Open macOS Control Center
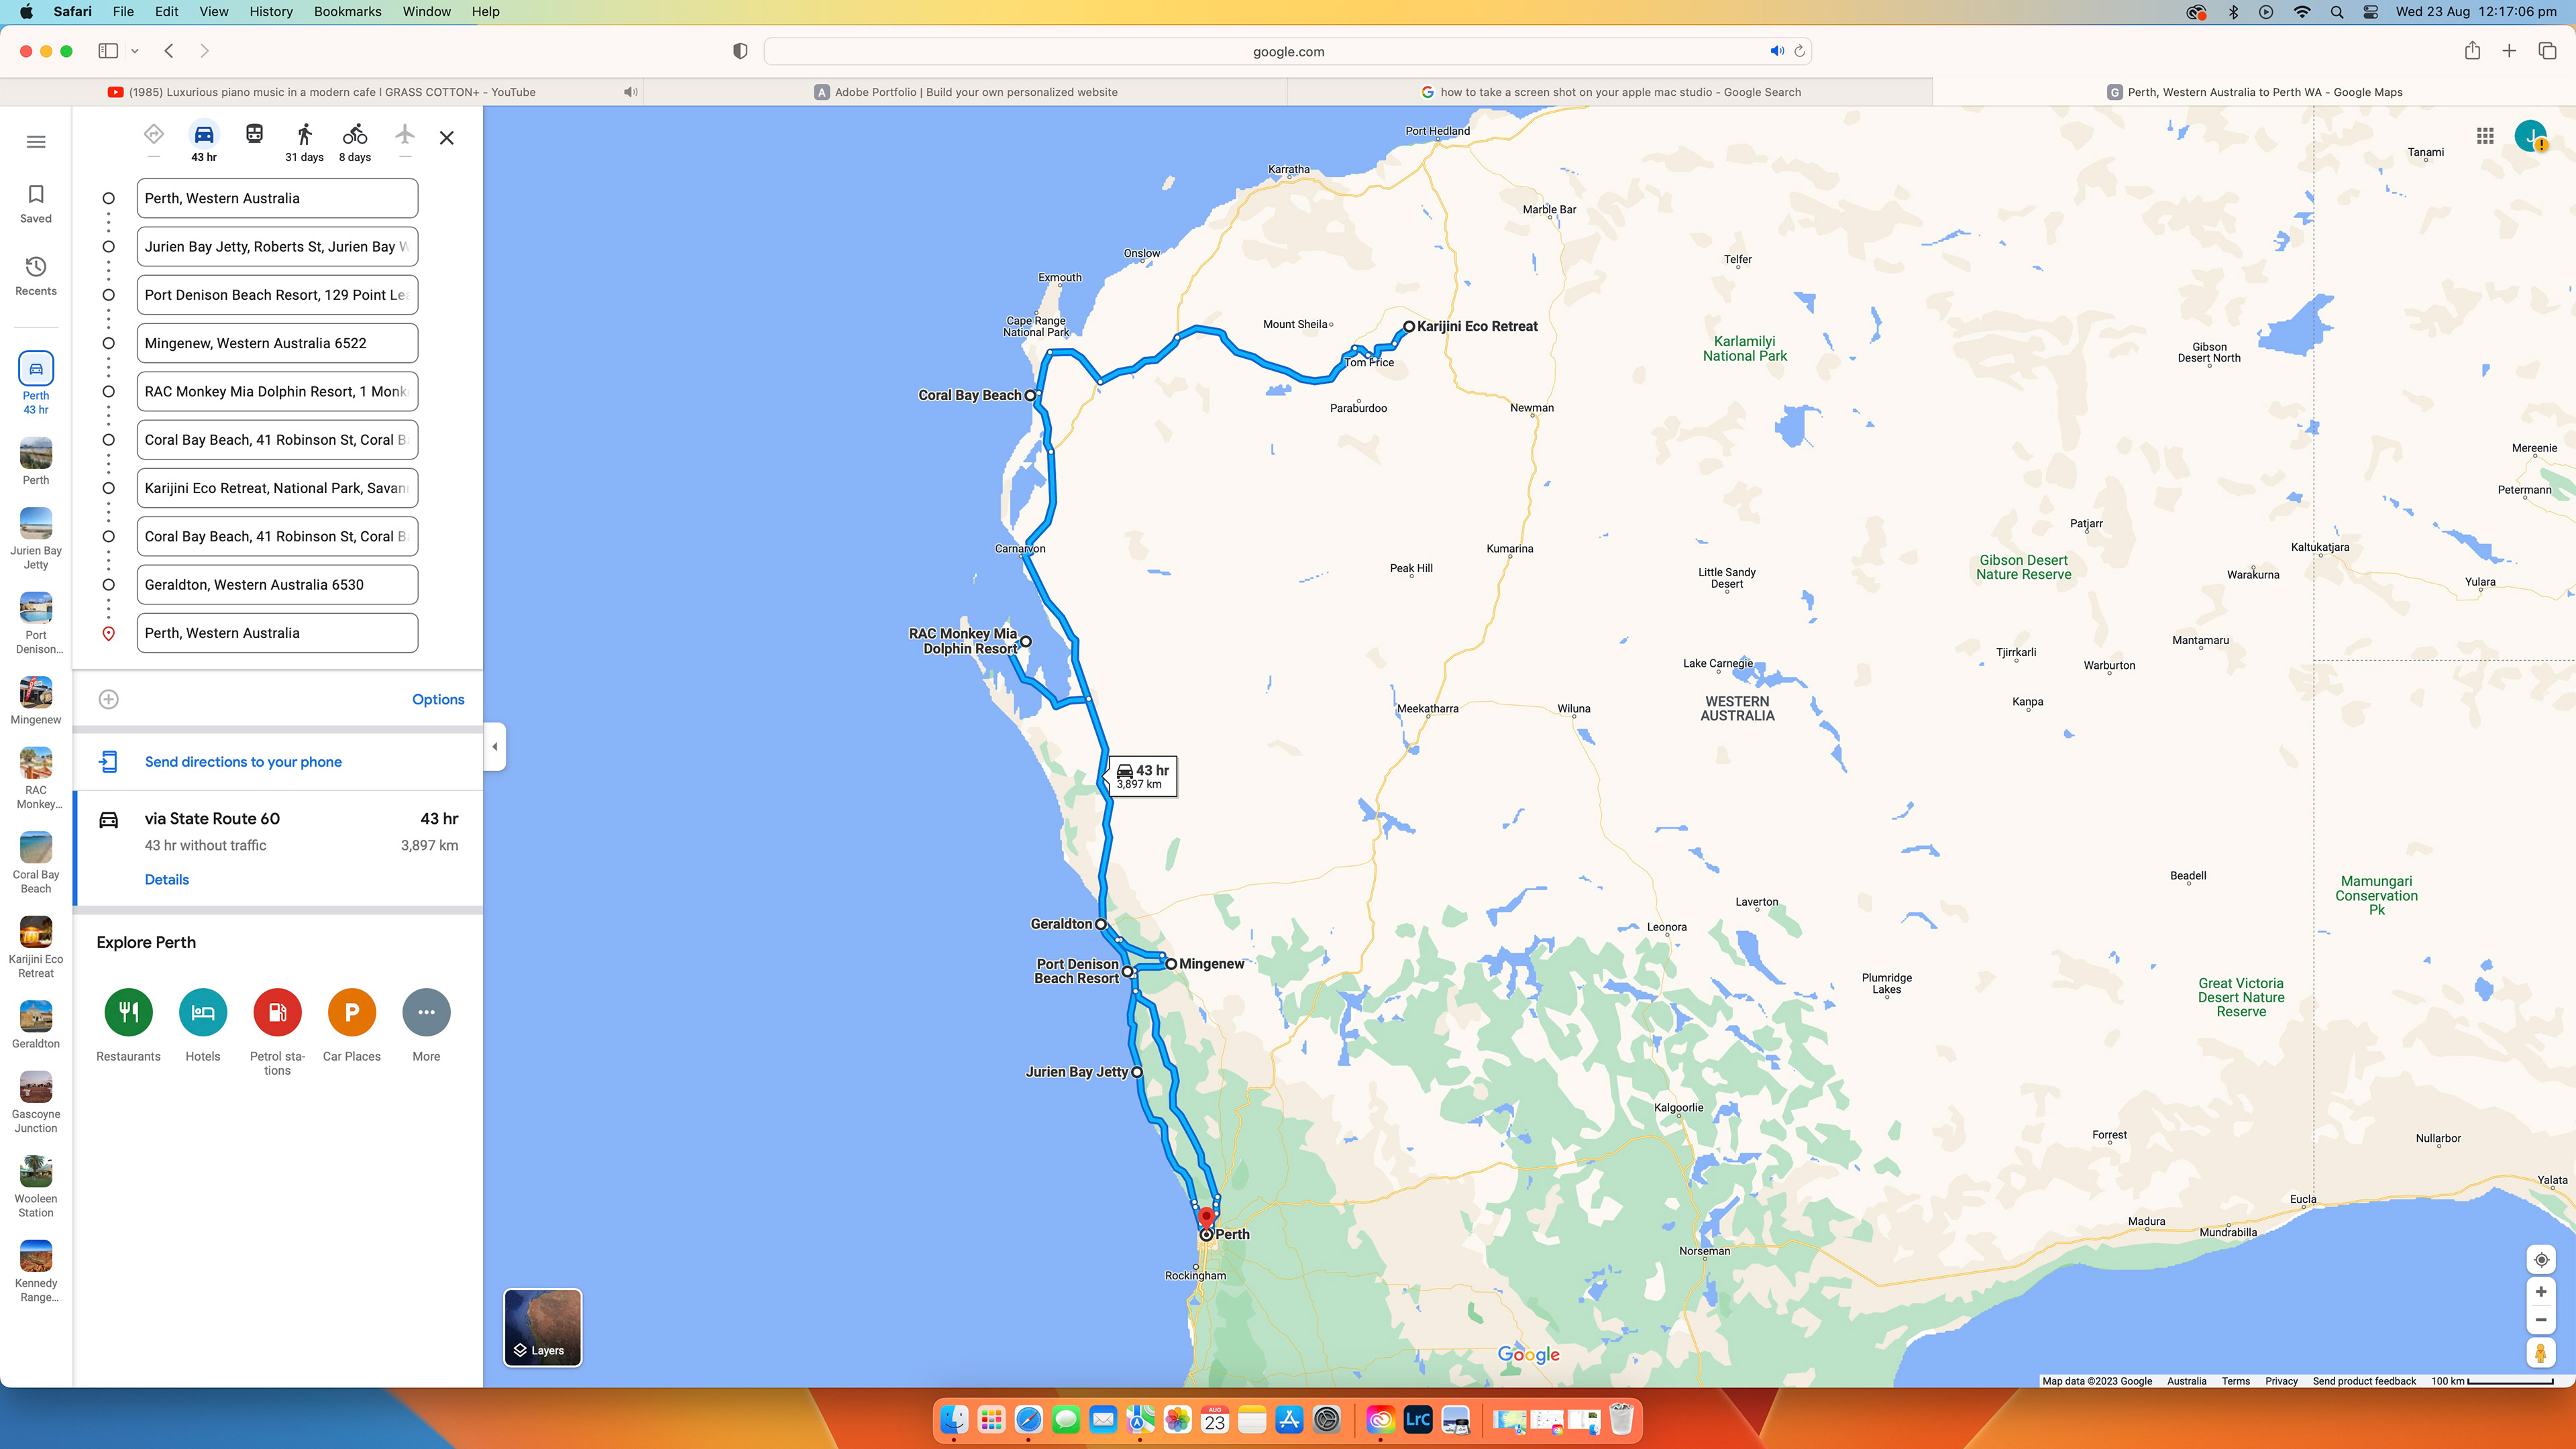Image resolution: width=2576 pixels, height=1449 pixels. (2370, 12)
